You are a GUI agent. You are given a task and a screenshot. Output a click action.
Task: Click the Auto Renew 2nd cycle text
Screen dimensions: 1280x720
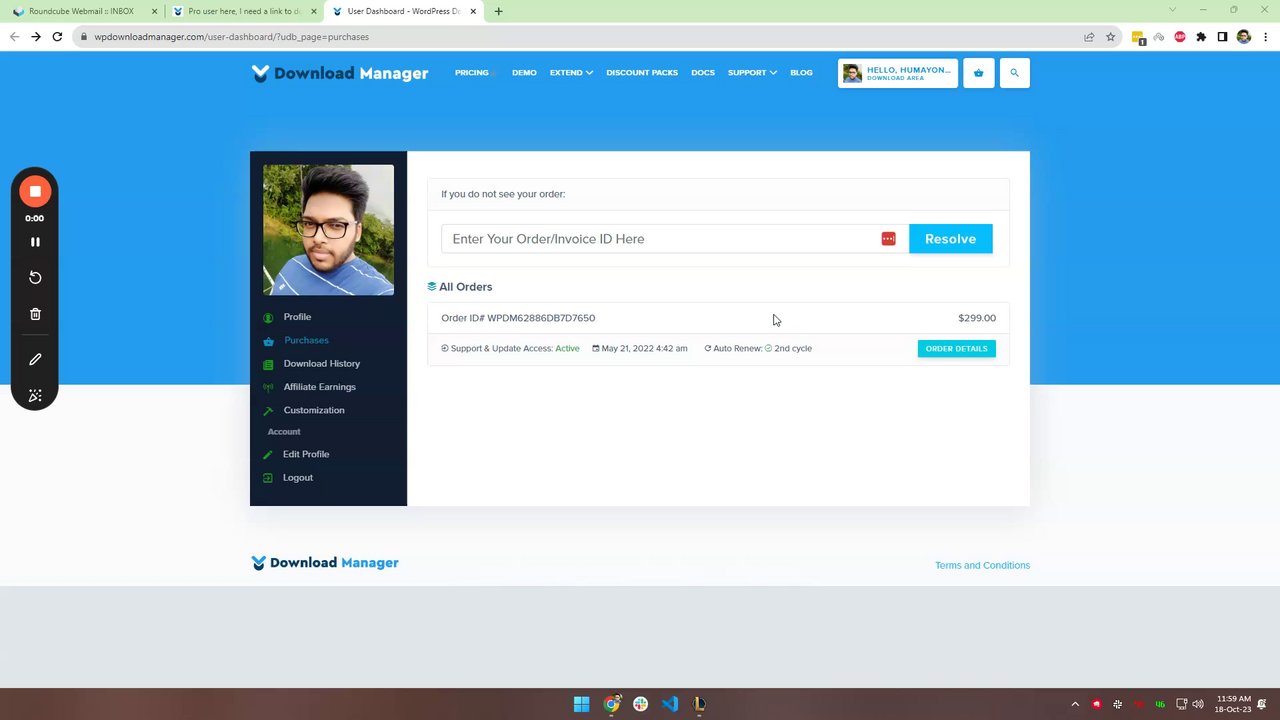pyautogui.click(x=758, y=349)
